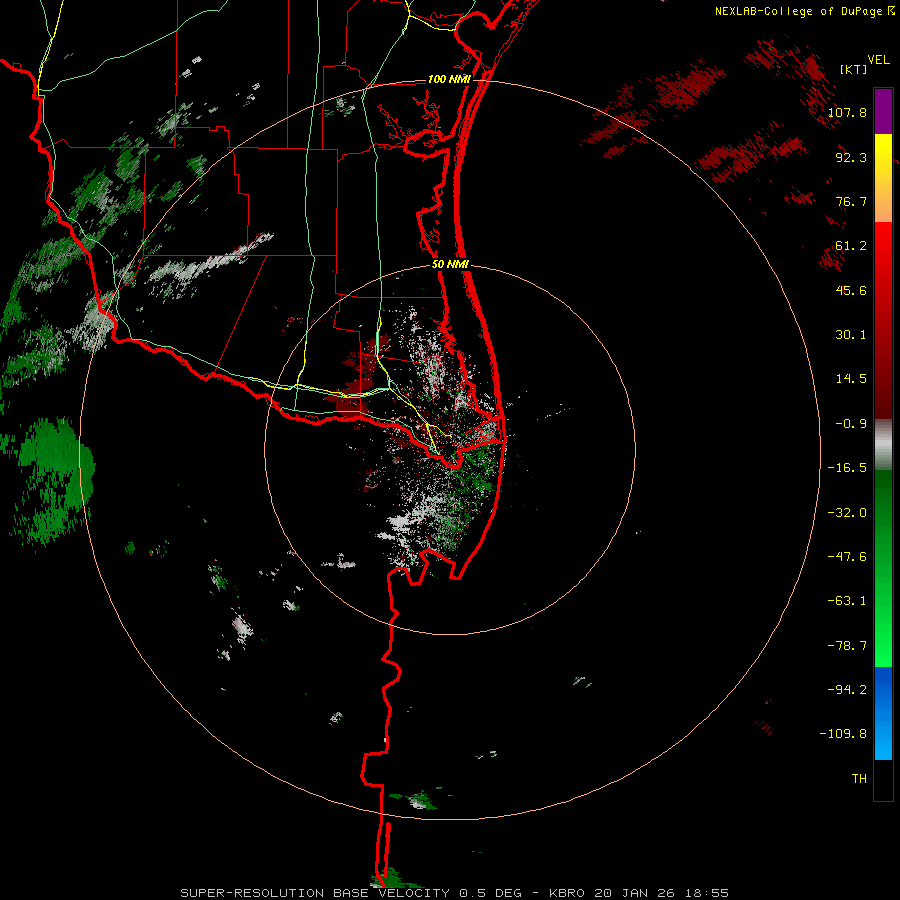This screenshot has height=900, width=900.
Task: Select the 76.7 scale value
Action: (851, 201)
